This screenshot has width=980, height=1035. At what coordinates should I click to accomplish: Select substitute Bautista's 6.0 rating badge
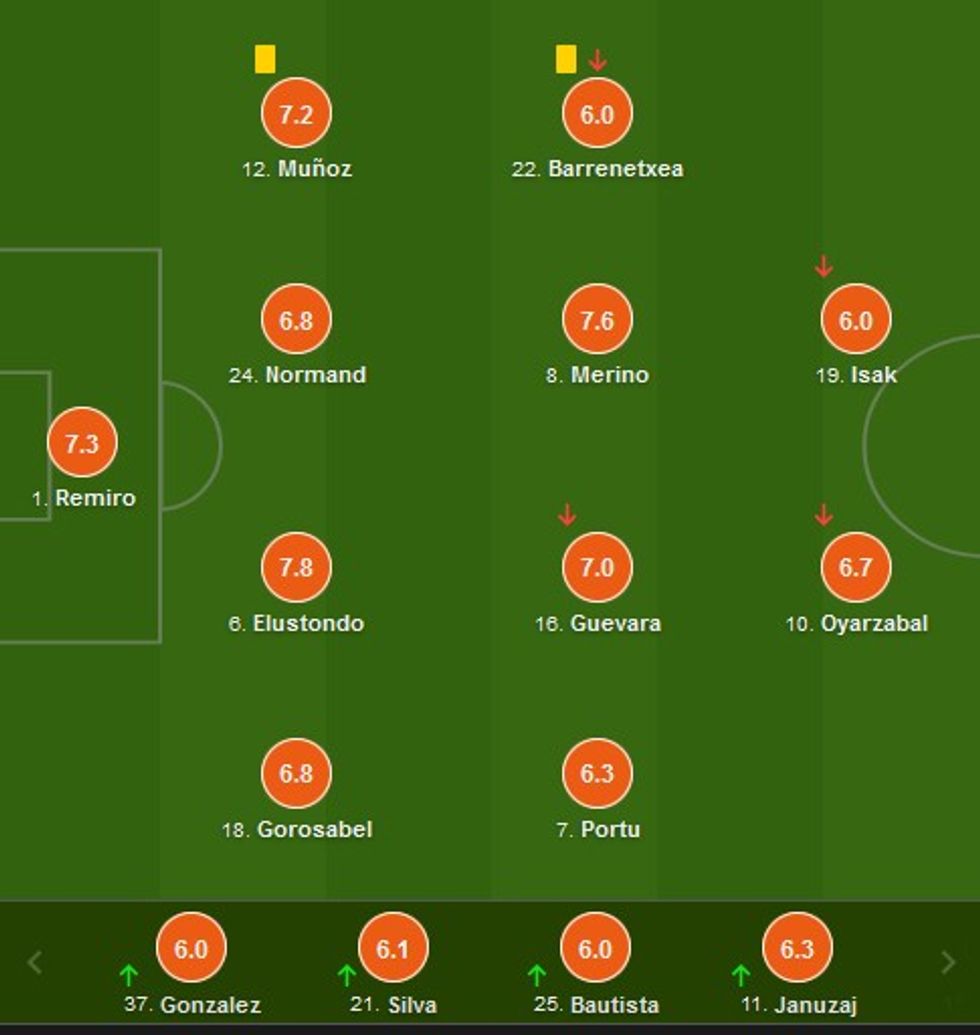[x=595, y=948]
